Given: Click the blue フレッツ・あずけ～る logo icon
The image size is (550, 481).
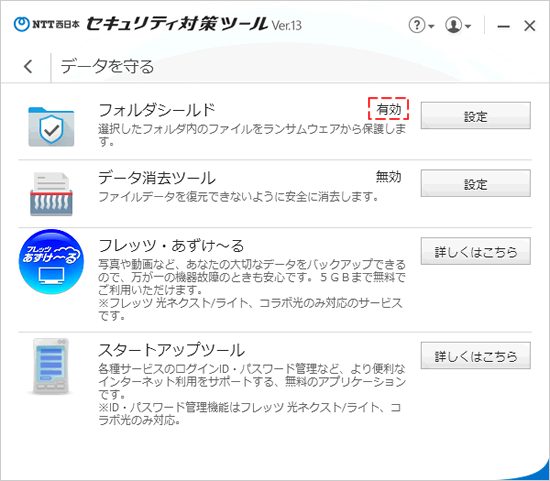Looking at the screenshot, I should tap(51, 261).
